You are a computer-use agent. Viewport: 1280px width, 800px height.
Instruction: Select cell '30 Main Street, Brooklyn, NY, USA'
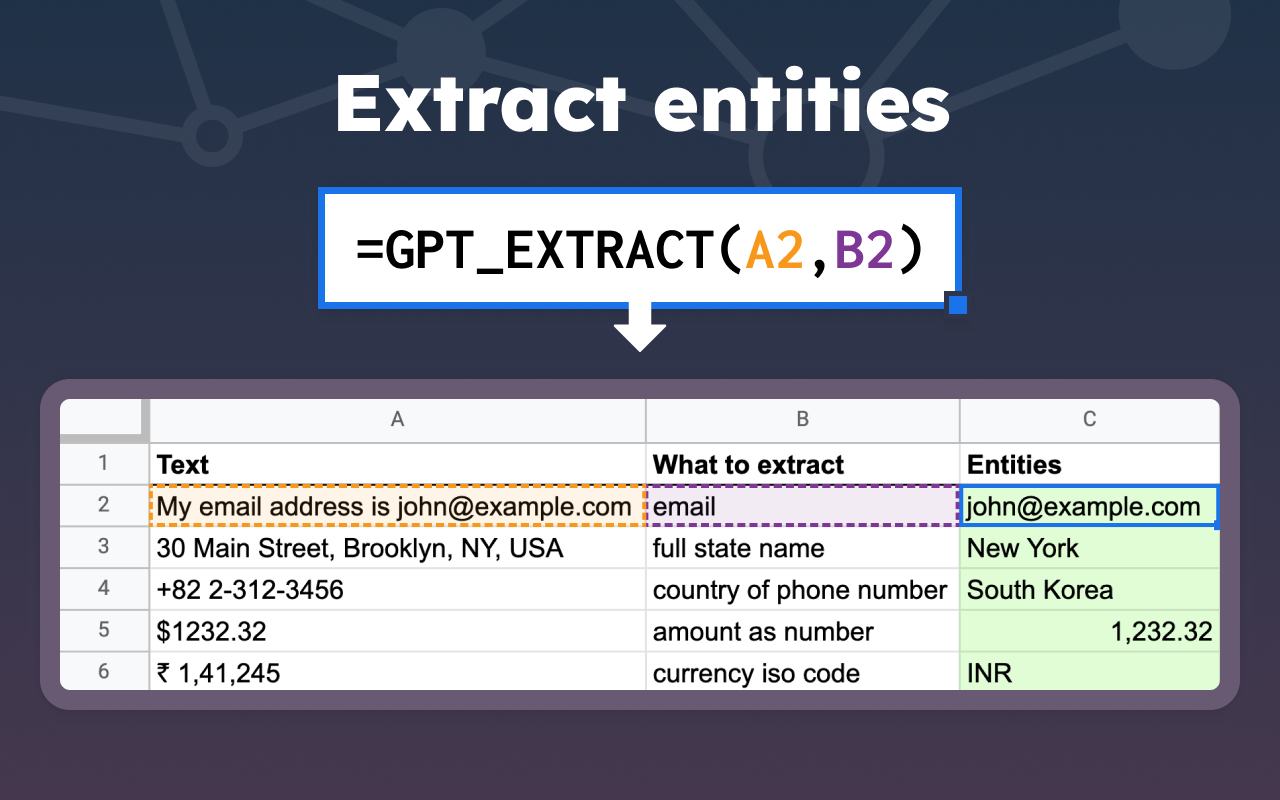(398, 548)
